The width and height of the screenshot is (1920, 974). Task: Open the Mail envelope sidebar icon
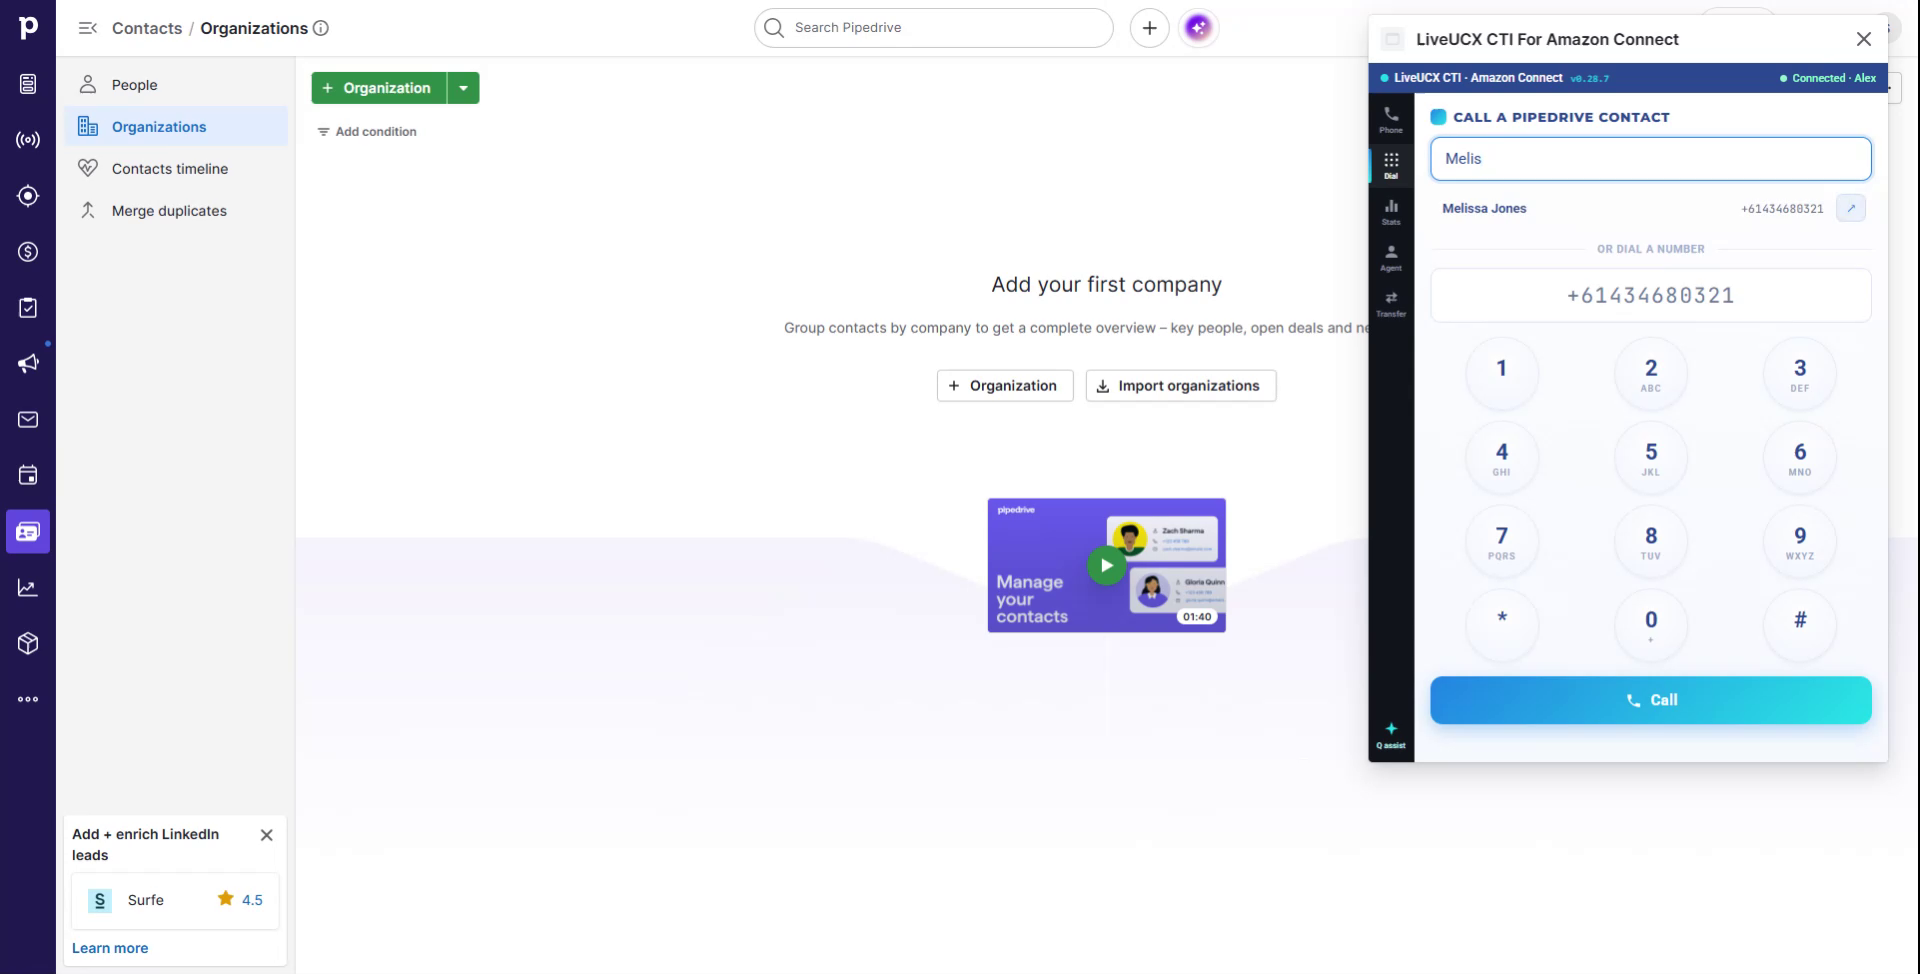pos(28,420)
